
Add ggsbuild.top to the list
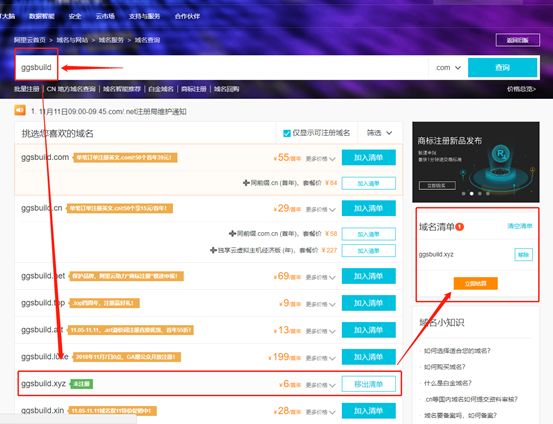pos(369,303)
